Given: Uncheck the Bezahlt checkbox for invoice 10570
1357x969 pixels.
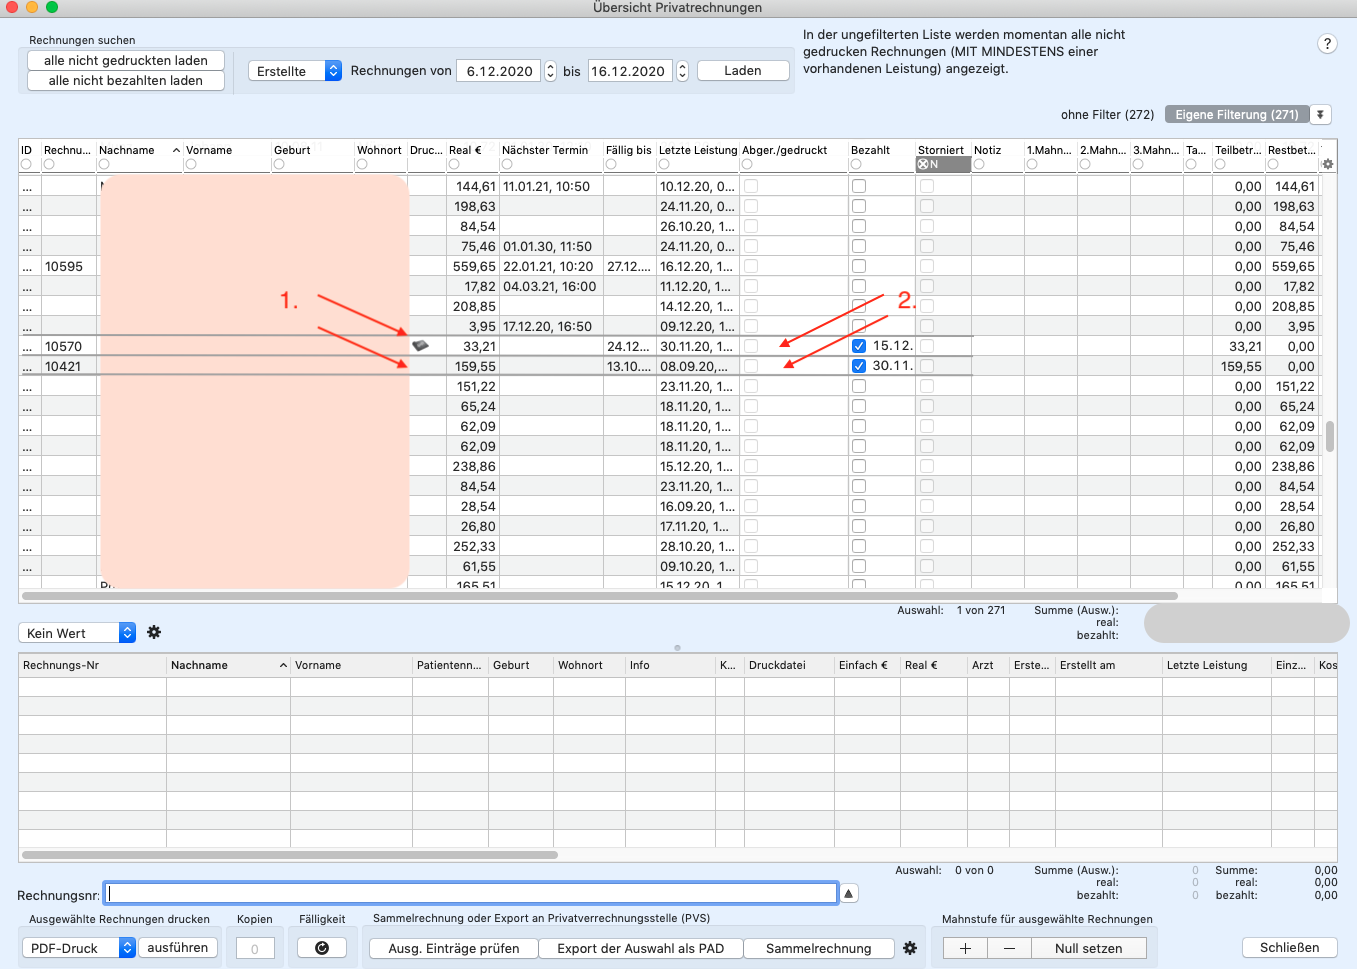Looking at the screenshot, I should pyautogui.click(x=859, y=346).
